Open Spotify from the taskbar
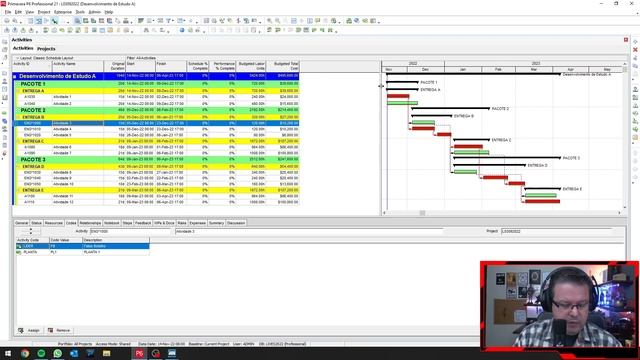 tap(41, 353)
